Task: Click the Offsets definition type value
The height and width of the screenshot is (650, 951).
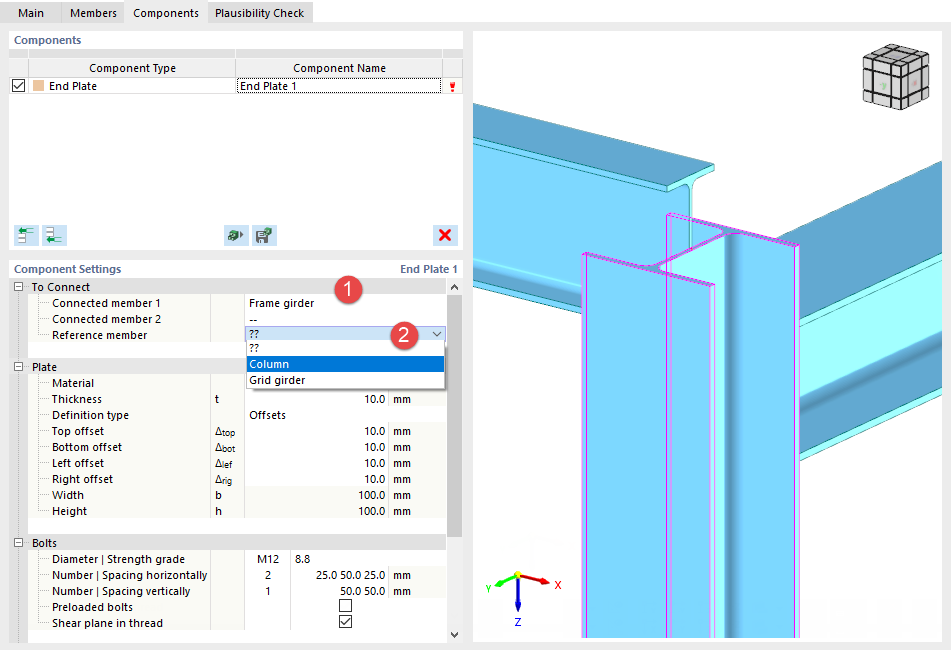Action: tap(267, 415)
